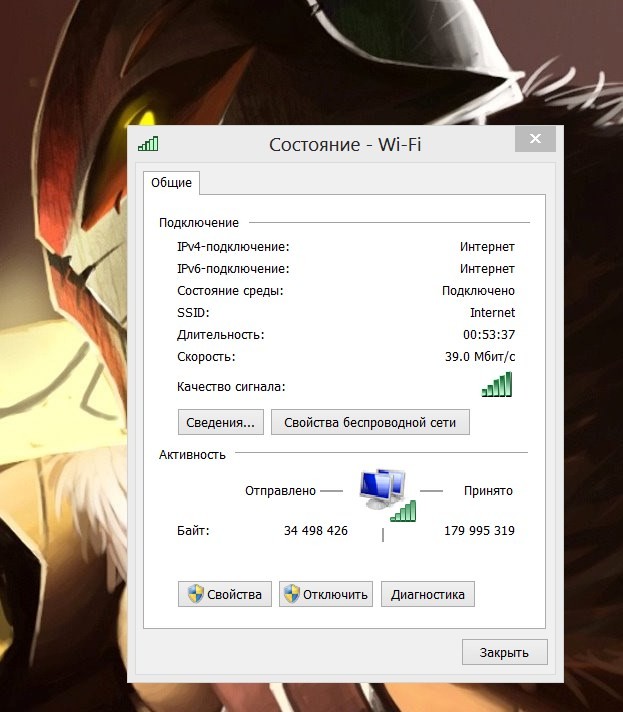
Task: Click the Подключение section header
Action: tap(199, 222)
